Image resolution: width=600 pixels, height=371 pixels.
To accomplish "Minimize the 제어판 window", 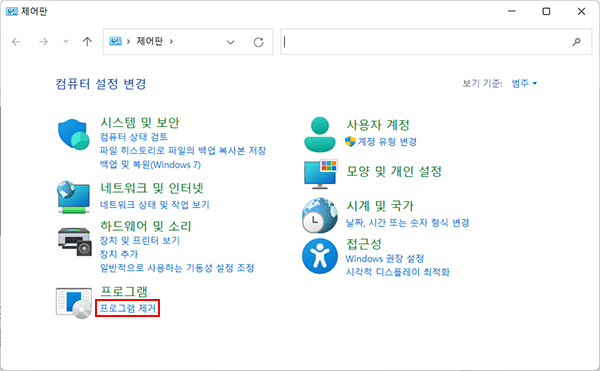I will click(x=511, y=11).
